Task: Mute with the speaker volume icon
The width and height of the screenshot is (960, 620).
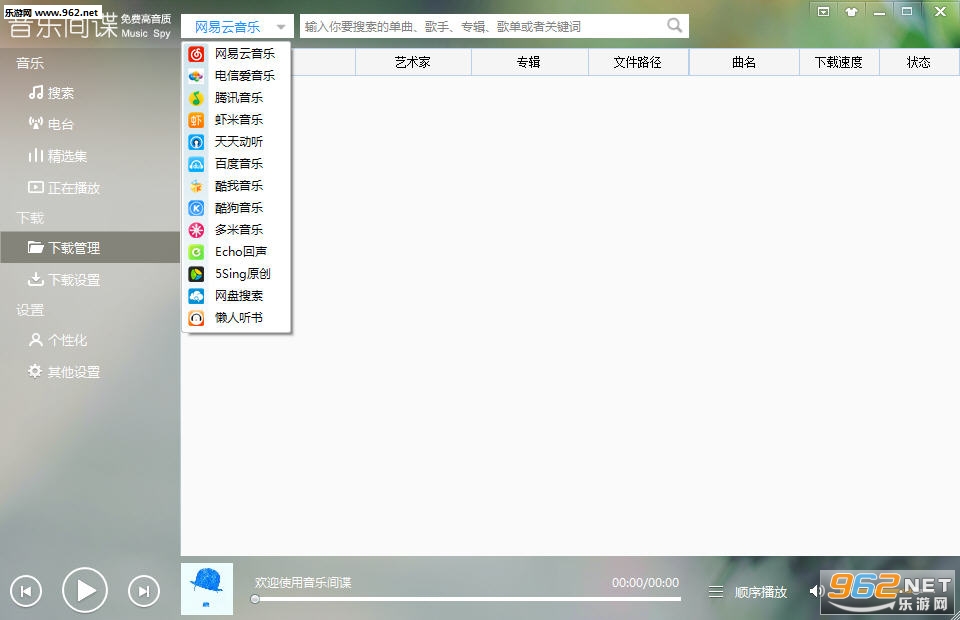Action: [816, 591]
